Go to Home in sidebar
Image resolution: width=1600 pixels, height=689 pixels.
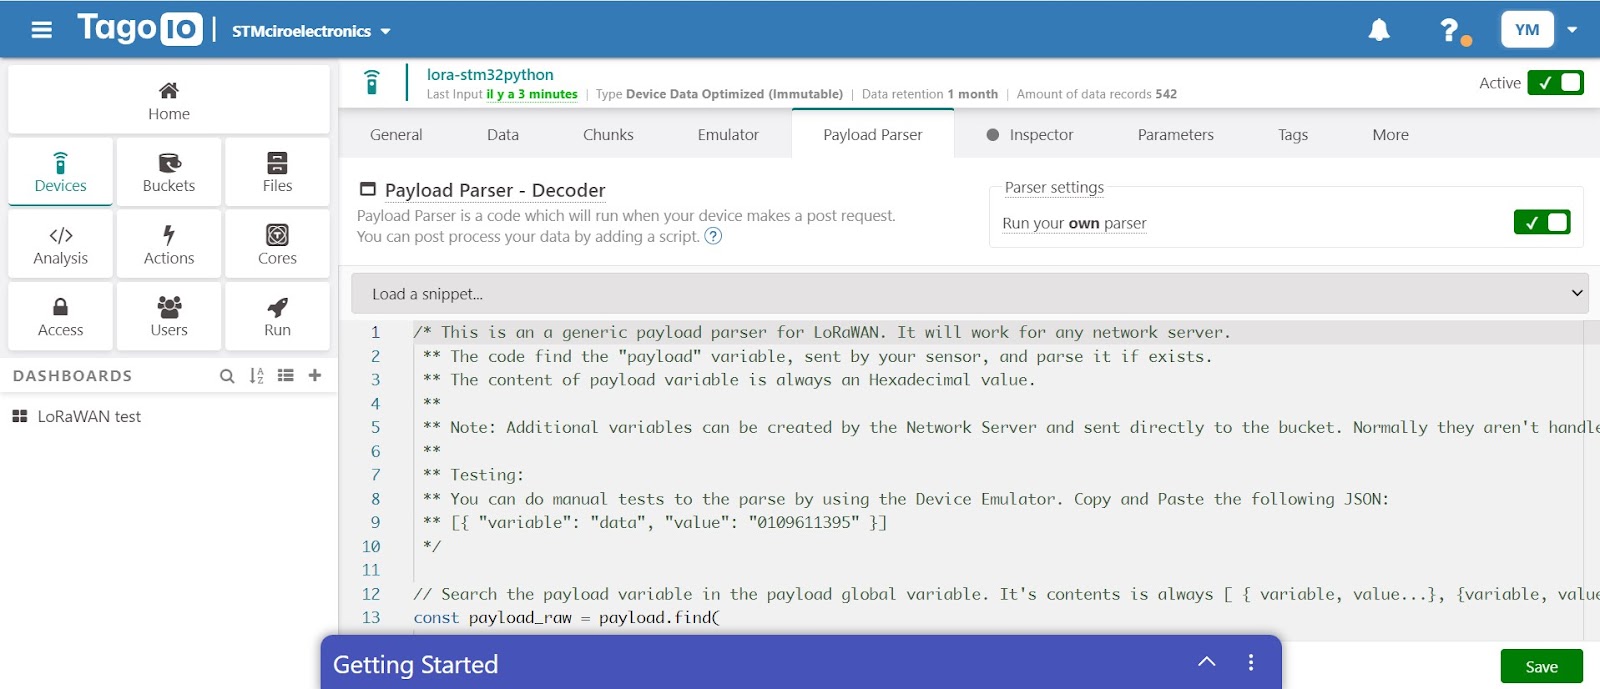coord(169,100)
